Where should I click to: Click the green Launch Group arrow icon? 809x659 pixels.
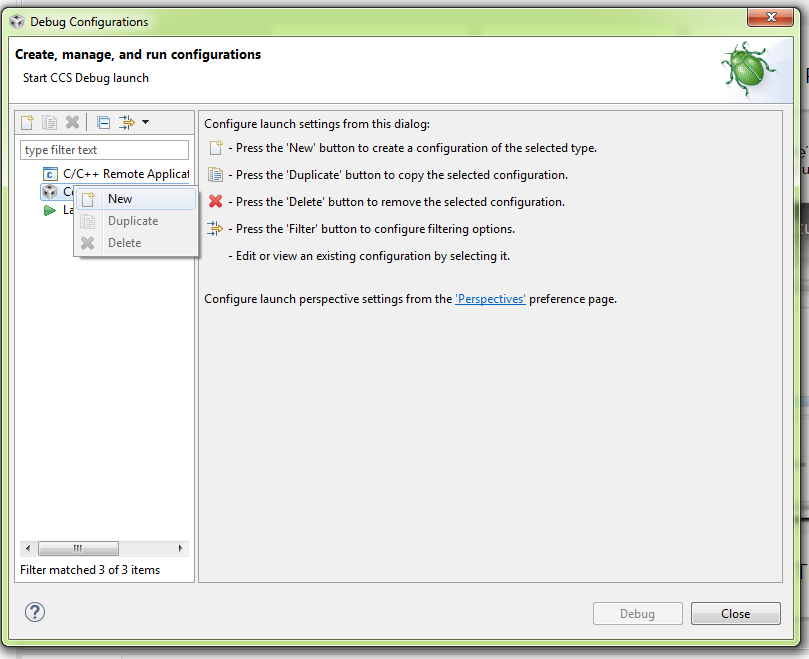tap(50, 210)
